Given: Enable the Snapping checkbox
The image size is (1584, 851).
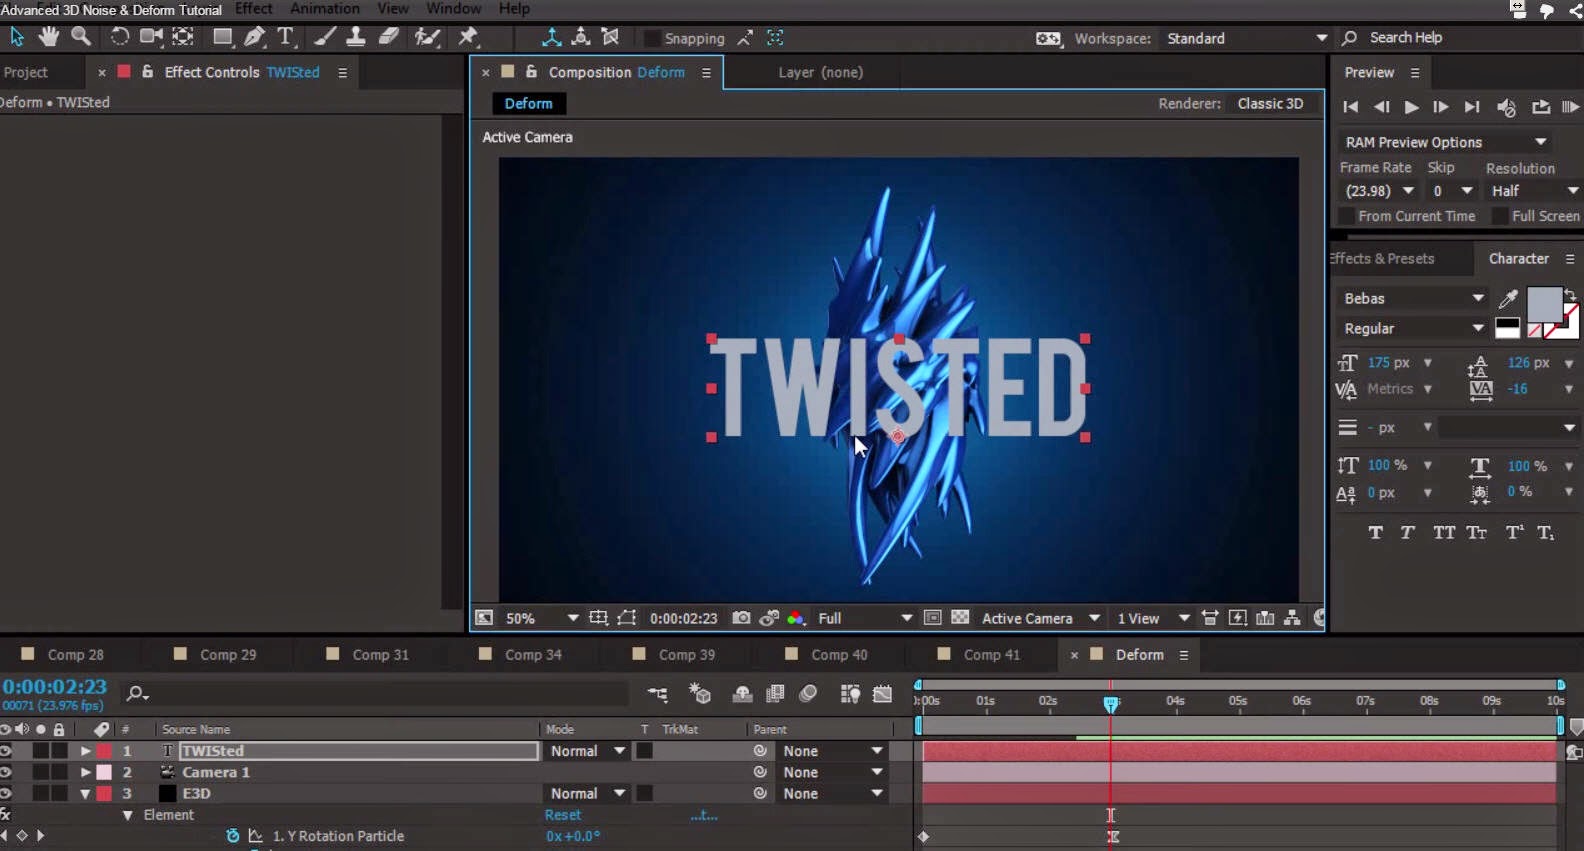Looking at the screenshot, I should (x=651, y=38).
